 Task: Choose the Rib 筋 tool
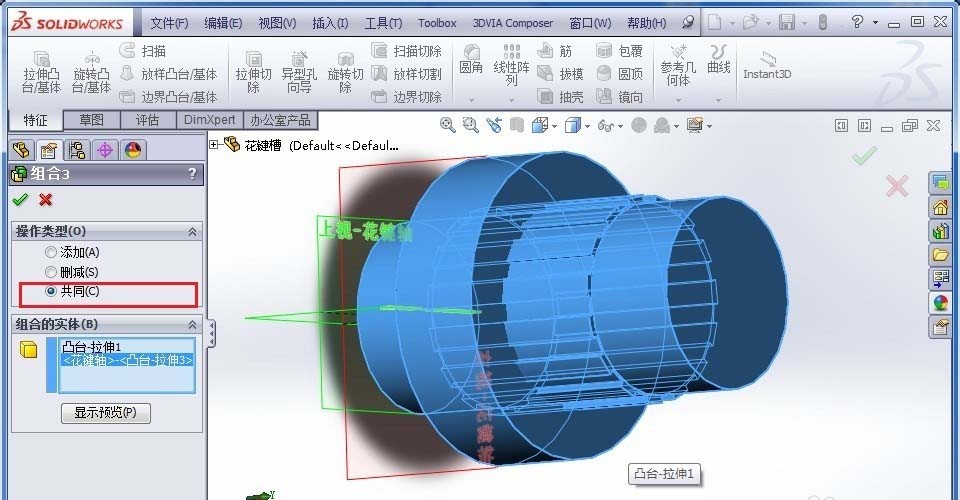pyautogui.click(x=555, y=51)
